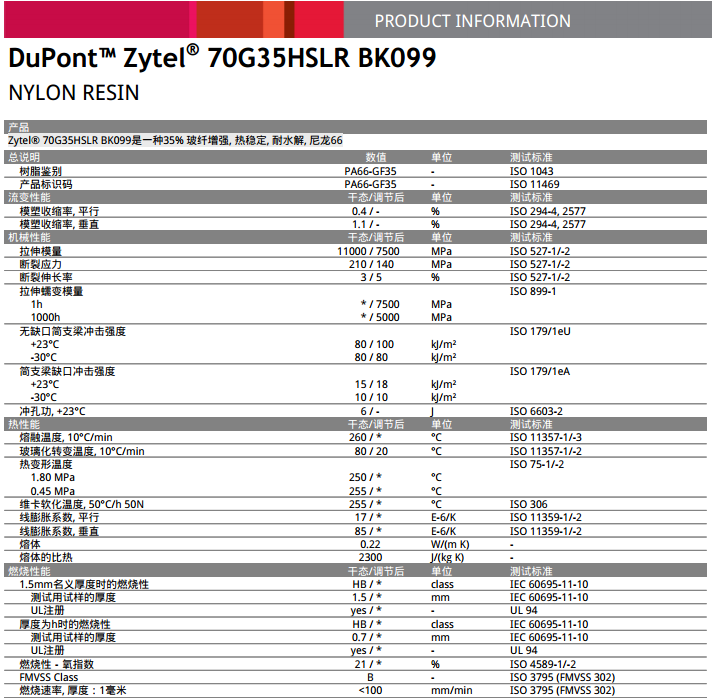The image size is (712, 698).
Task: Click the 3 / 5 elongation value
Action: (371, 277)
